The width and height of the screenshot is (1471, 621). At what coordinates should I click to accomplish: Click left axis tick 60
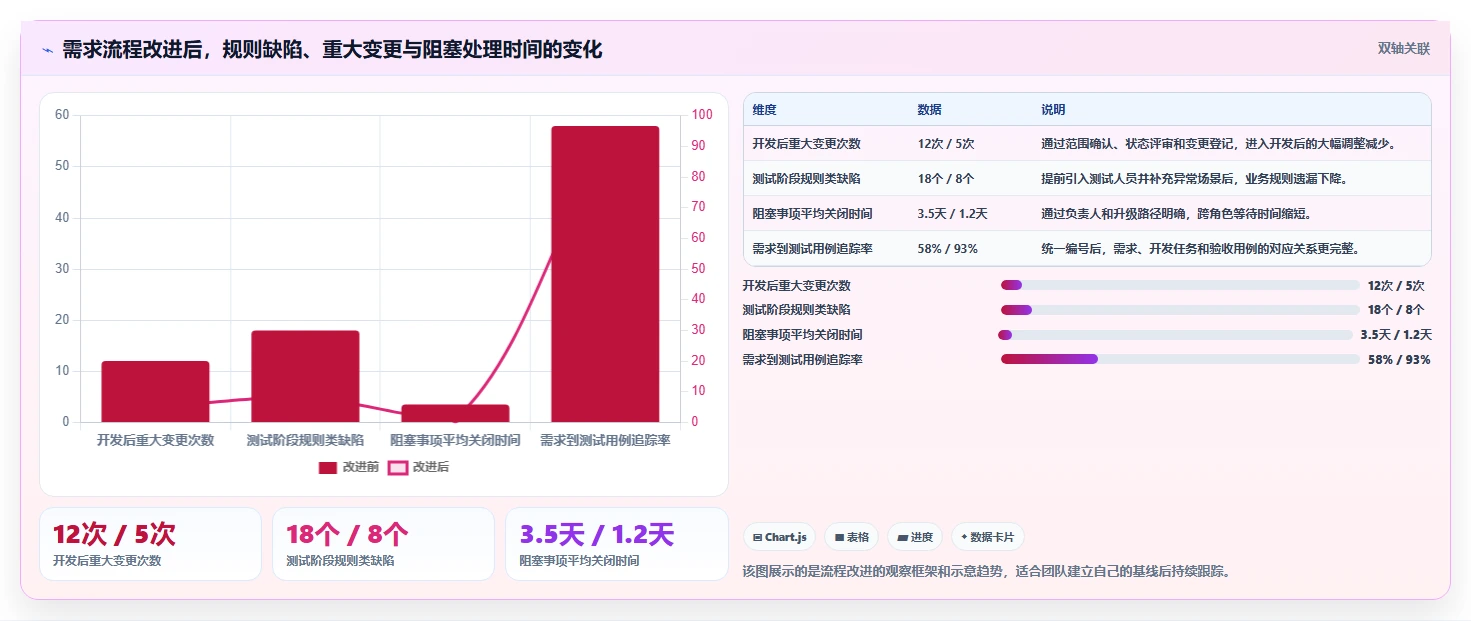(62, 115)
